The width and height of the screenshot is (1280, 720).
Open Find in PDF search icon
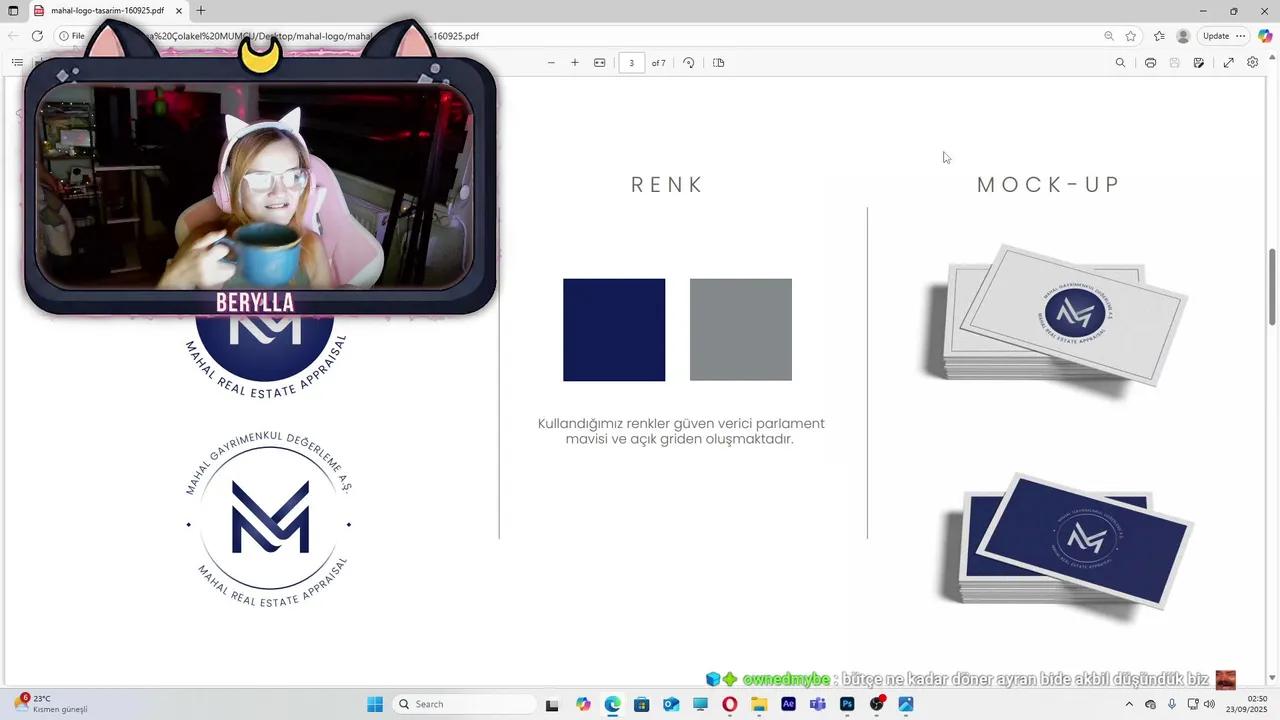[x=1120, y=63]
